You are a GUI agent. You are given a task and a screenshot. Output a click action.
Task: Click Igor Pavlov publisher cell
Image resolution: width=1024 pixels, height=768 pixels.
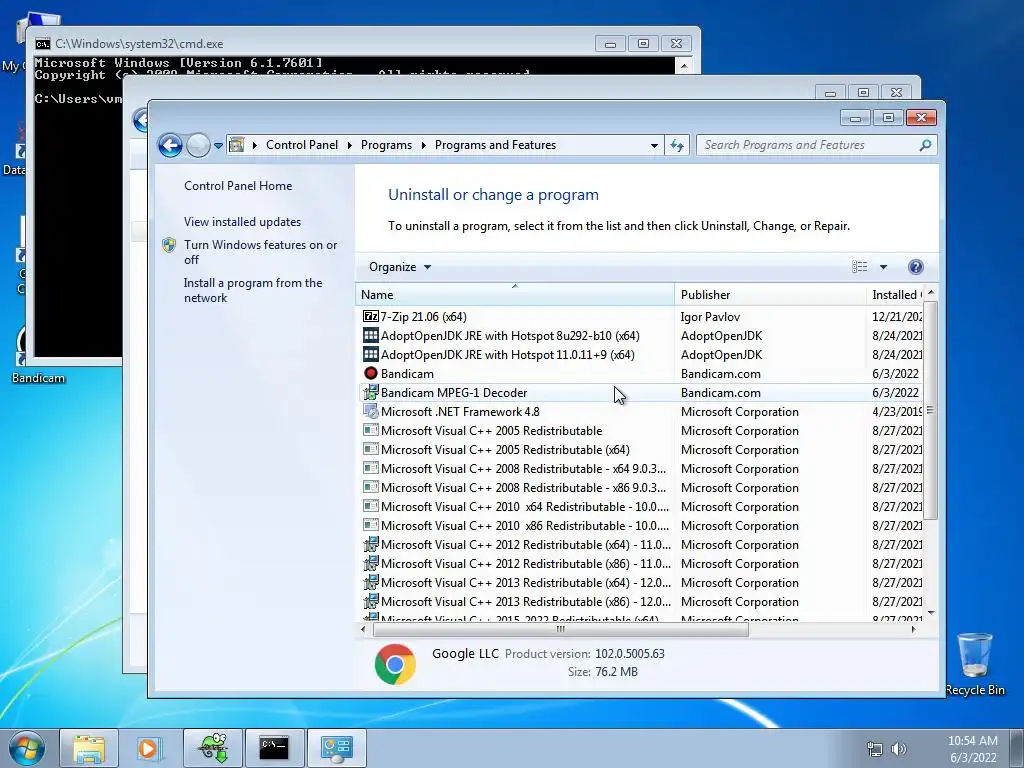(x=710, y=317)
